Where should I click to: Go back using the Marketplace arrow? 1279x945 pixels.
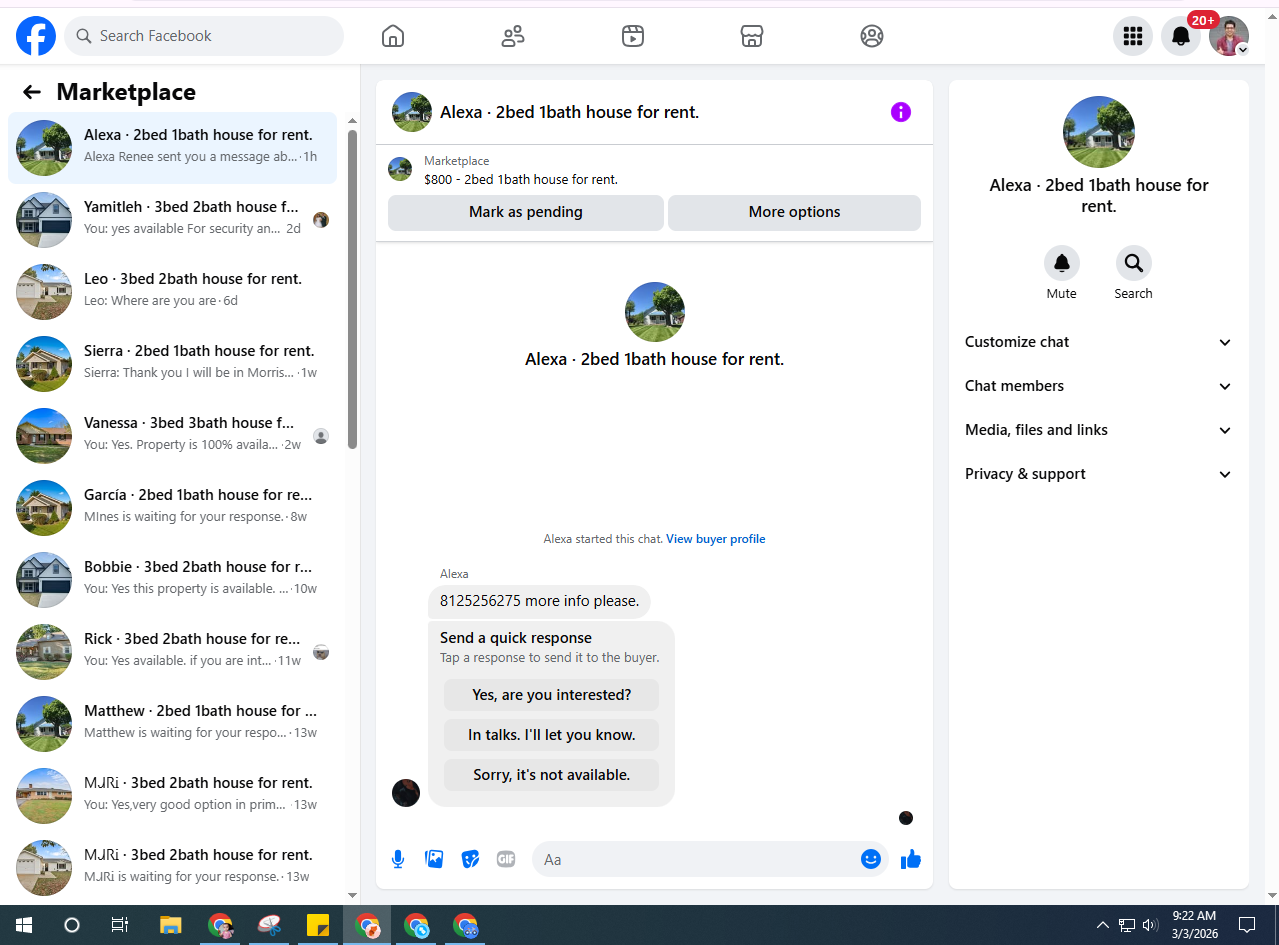tap(32, 92)
